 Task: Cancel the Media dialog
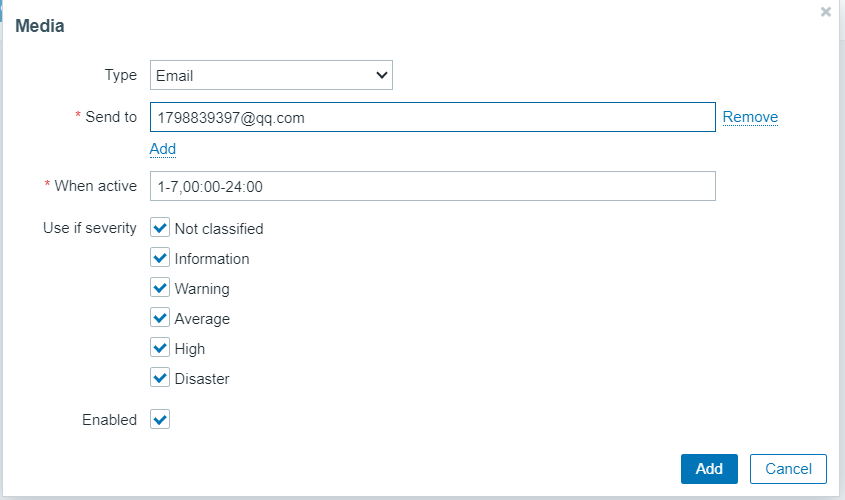click(788, 469)
